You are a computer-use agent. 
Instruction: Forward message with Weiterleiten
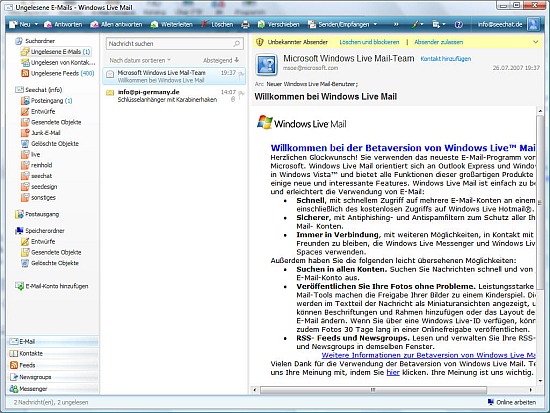tap(172, 25)
